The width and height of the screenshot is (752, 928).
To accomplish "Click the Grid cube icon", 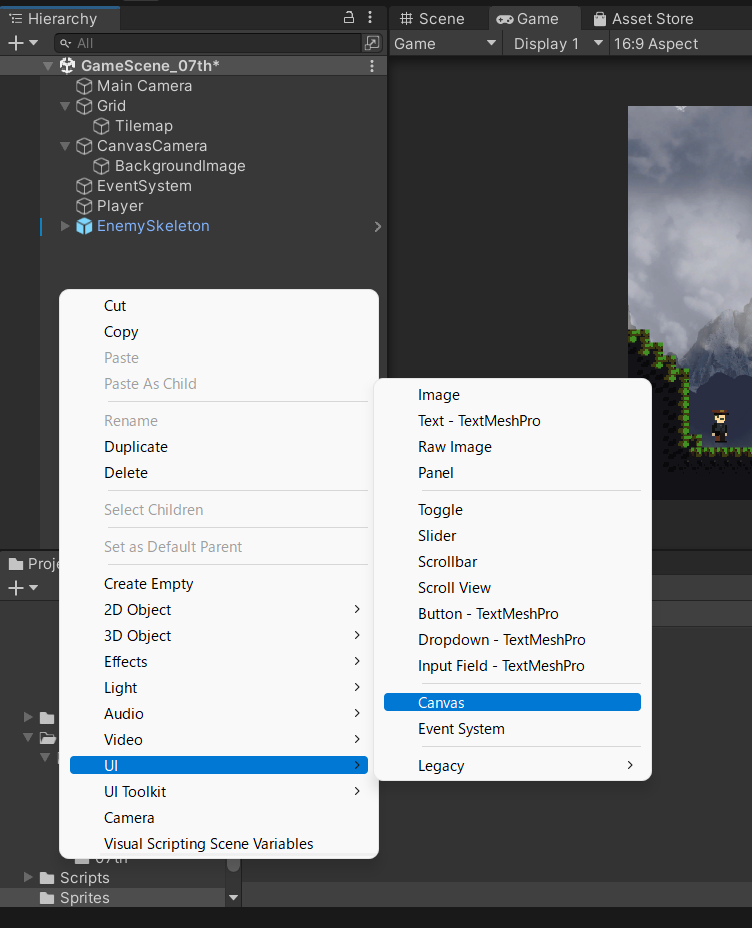I will tap(84, 106).
